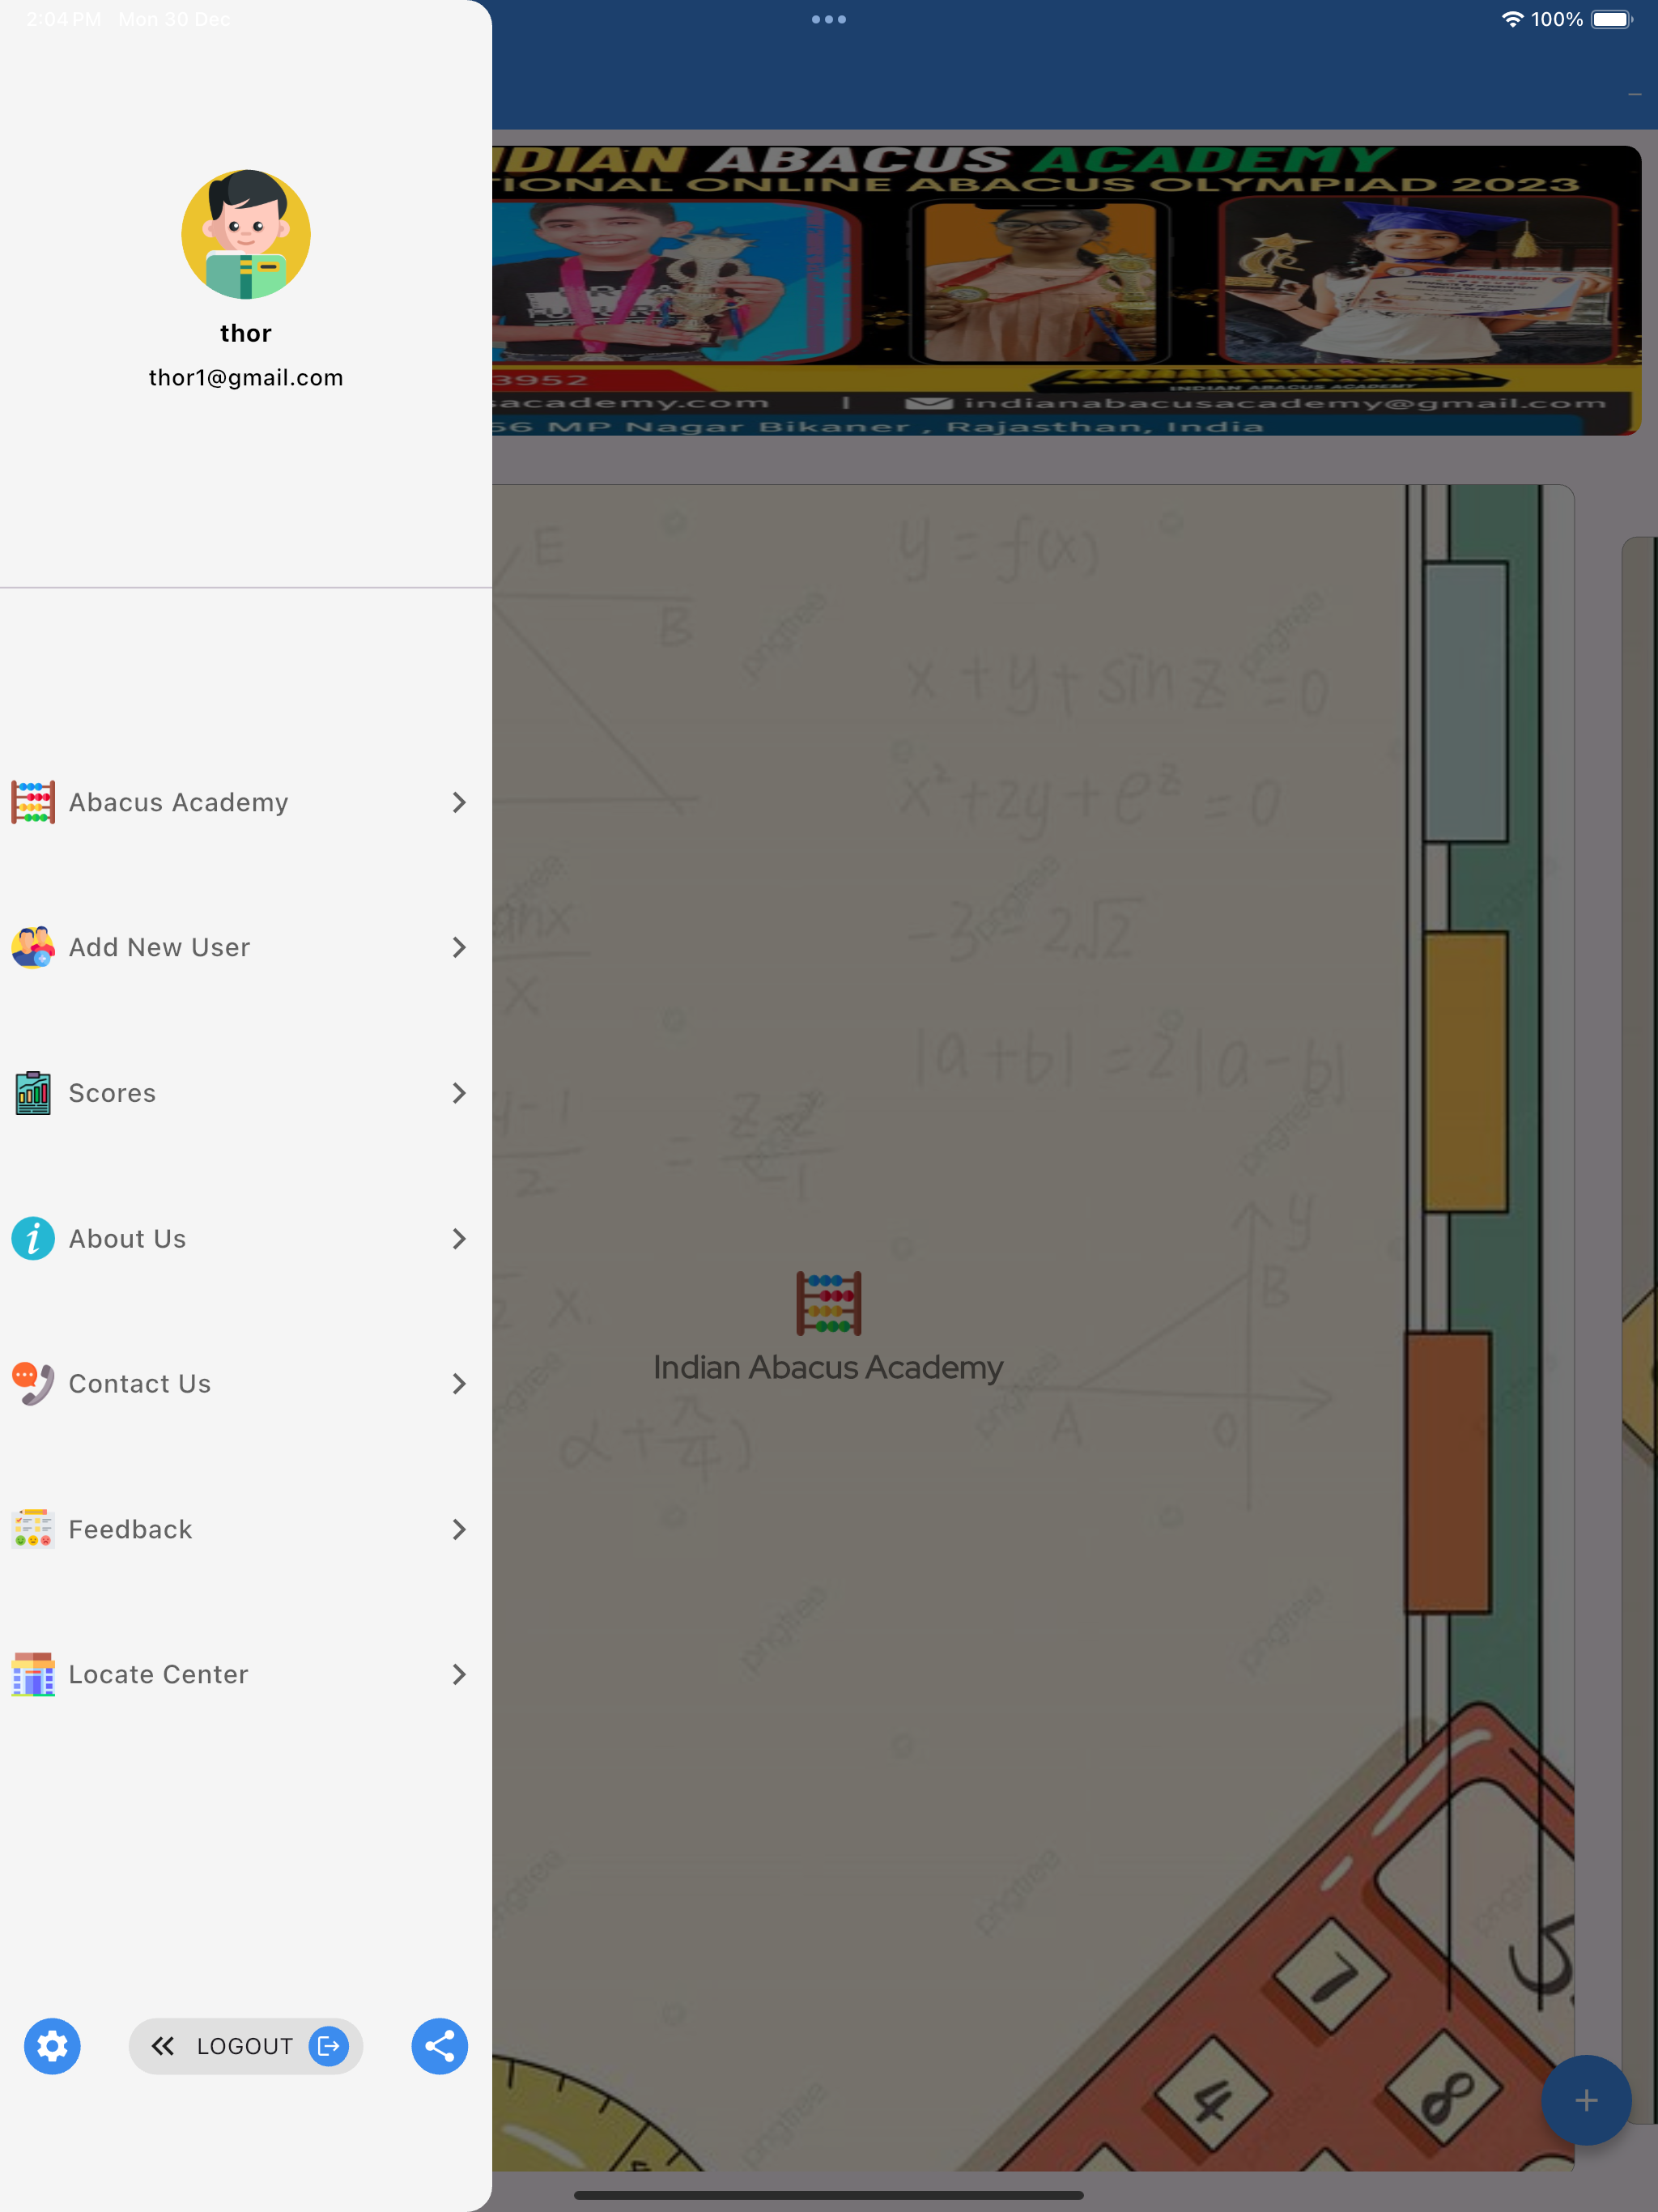
Task: Click the exit arrow icon on Logout
Action: [328, 2046]
